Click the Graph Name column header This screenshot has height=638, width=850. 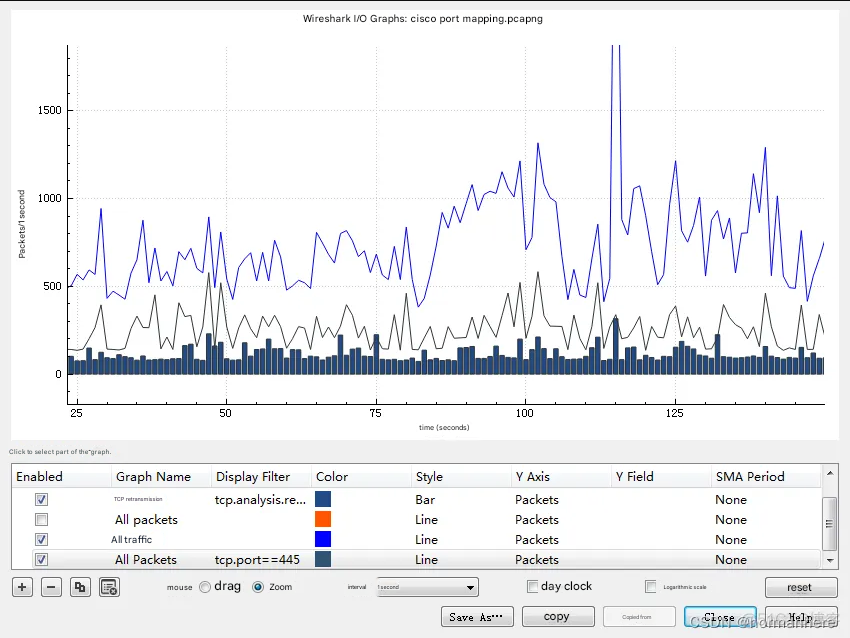162,476
